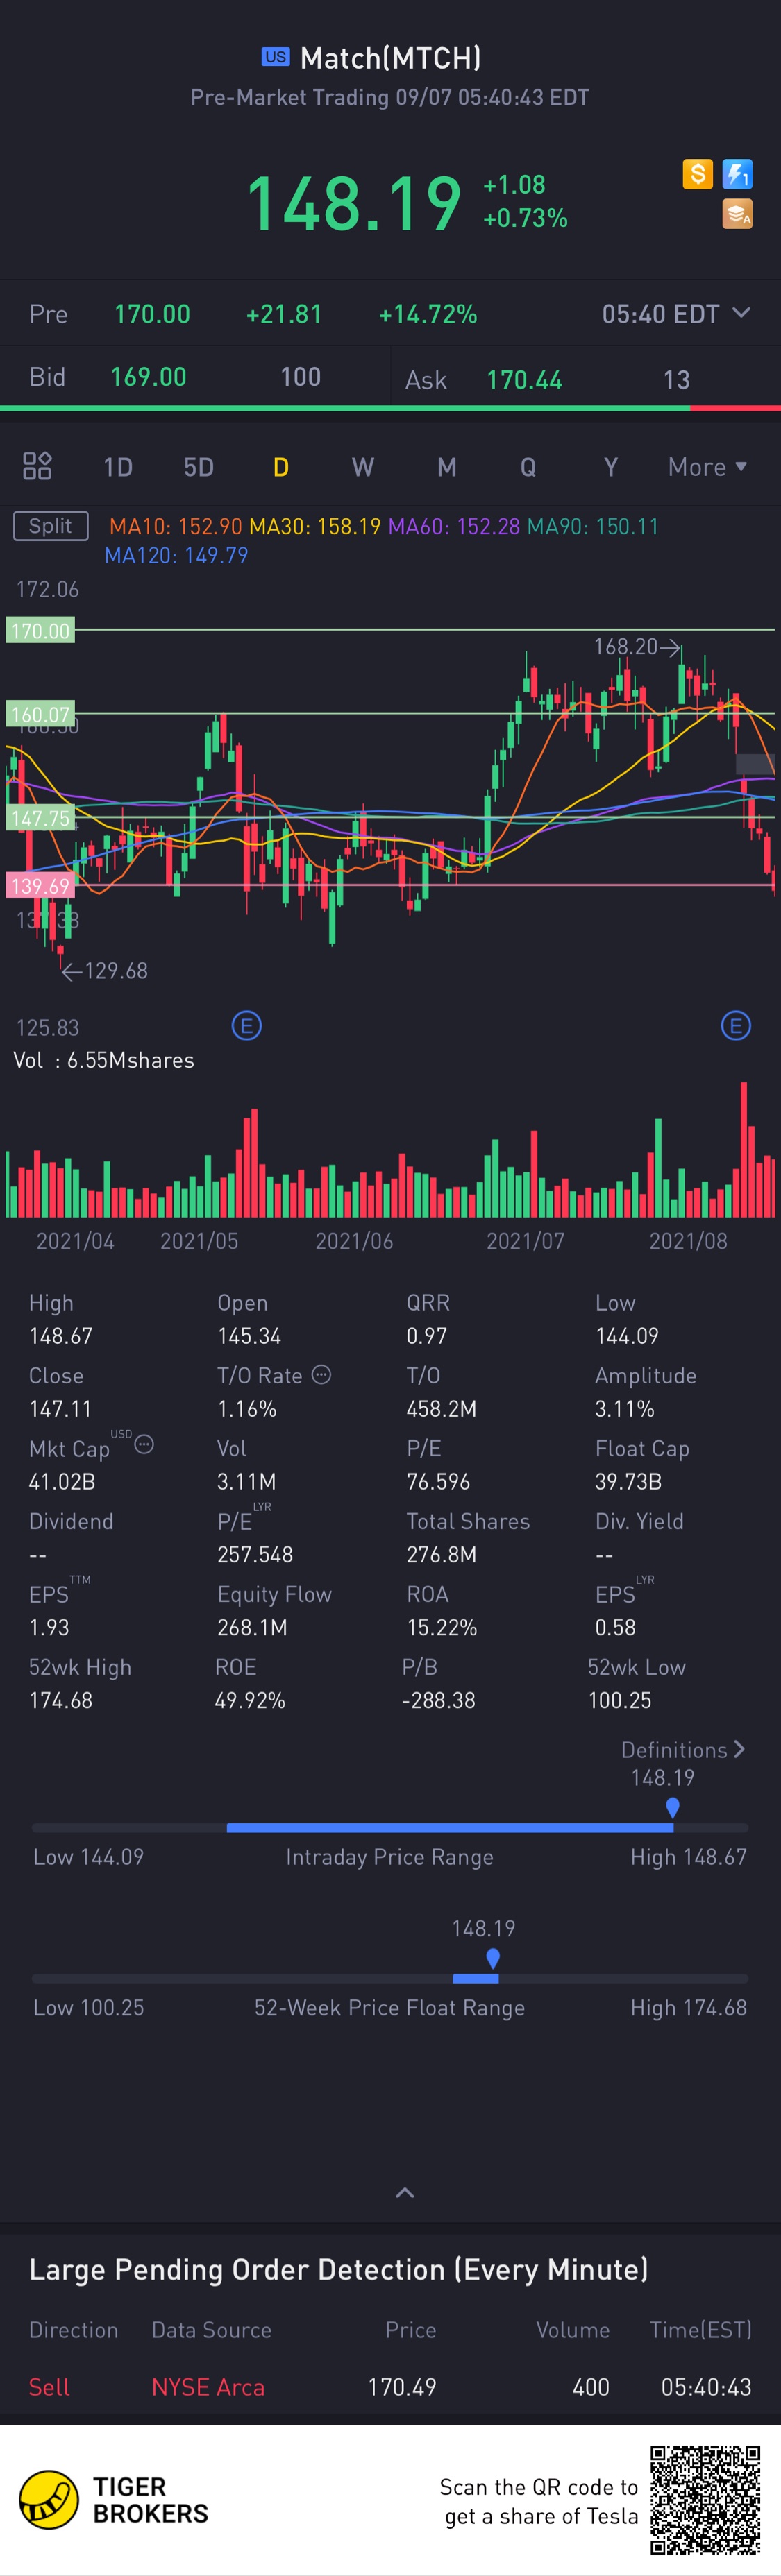This screenshot has height=2576, width=781.
Task: Tap the blue lightning quick-trade icon
Action: 737,174
